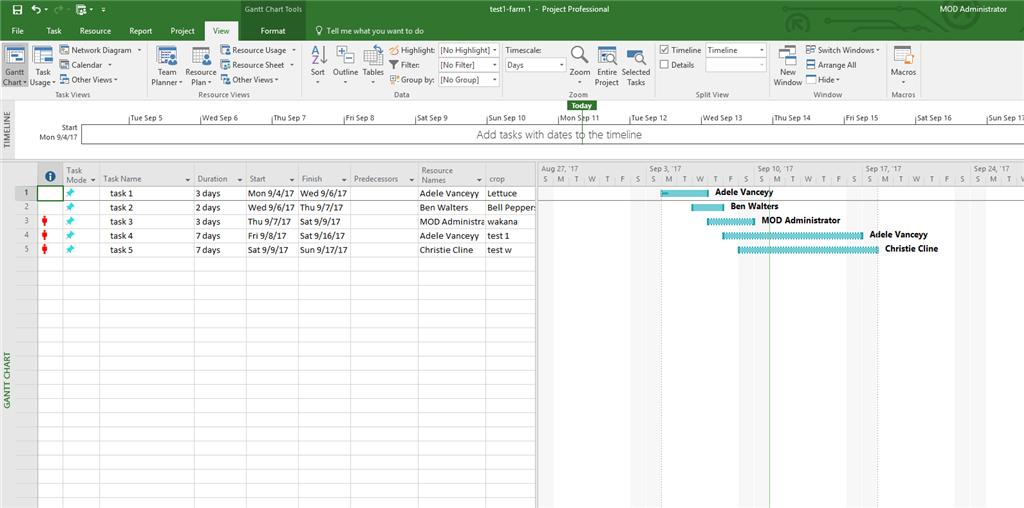Switch to the Report ribbon tab
Image resolution: width=1024 pixels, height=508 pixels.
coord(140,31)
